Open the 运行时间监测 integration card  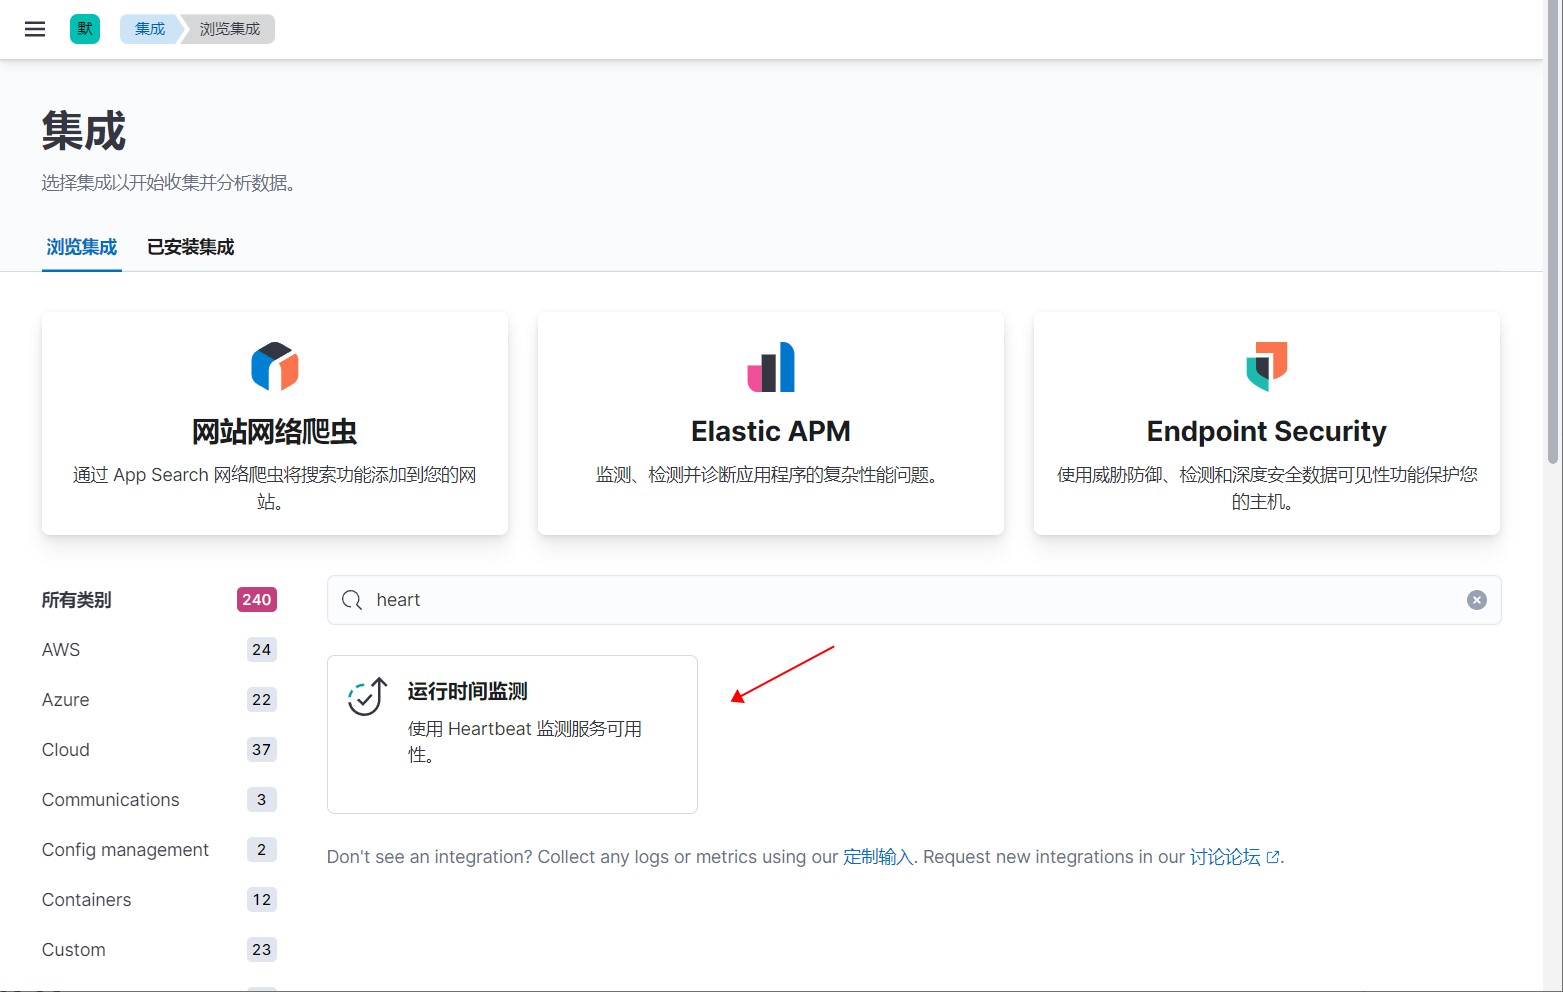[x=512, y=734]
